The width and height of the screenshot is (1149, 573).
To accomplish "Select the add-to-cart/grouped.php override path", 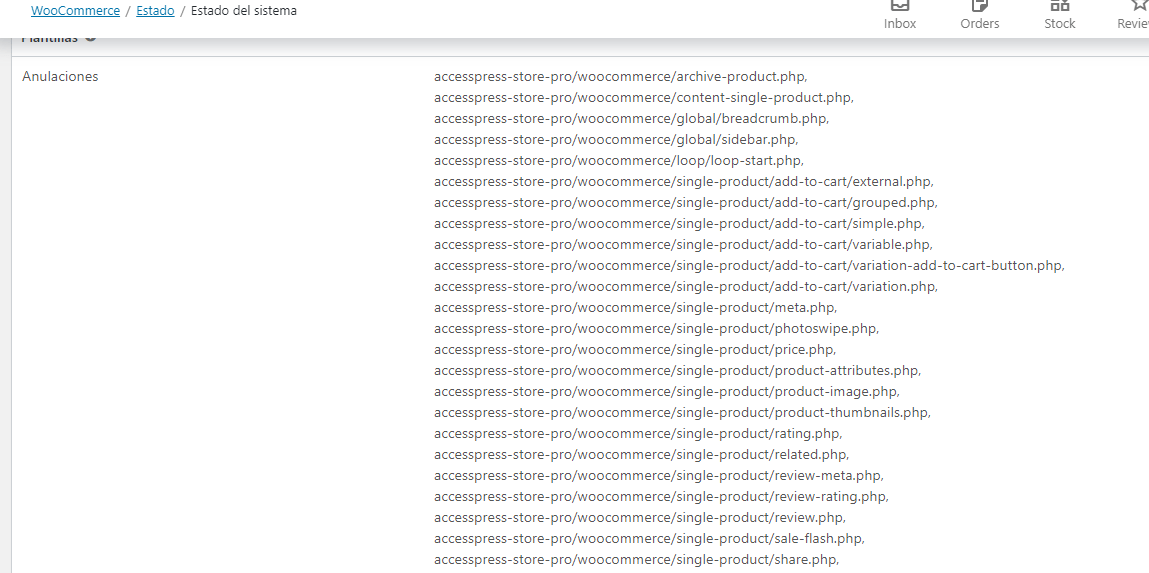I will [686, 202].
